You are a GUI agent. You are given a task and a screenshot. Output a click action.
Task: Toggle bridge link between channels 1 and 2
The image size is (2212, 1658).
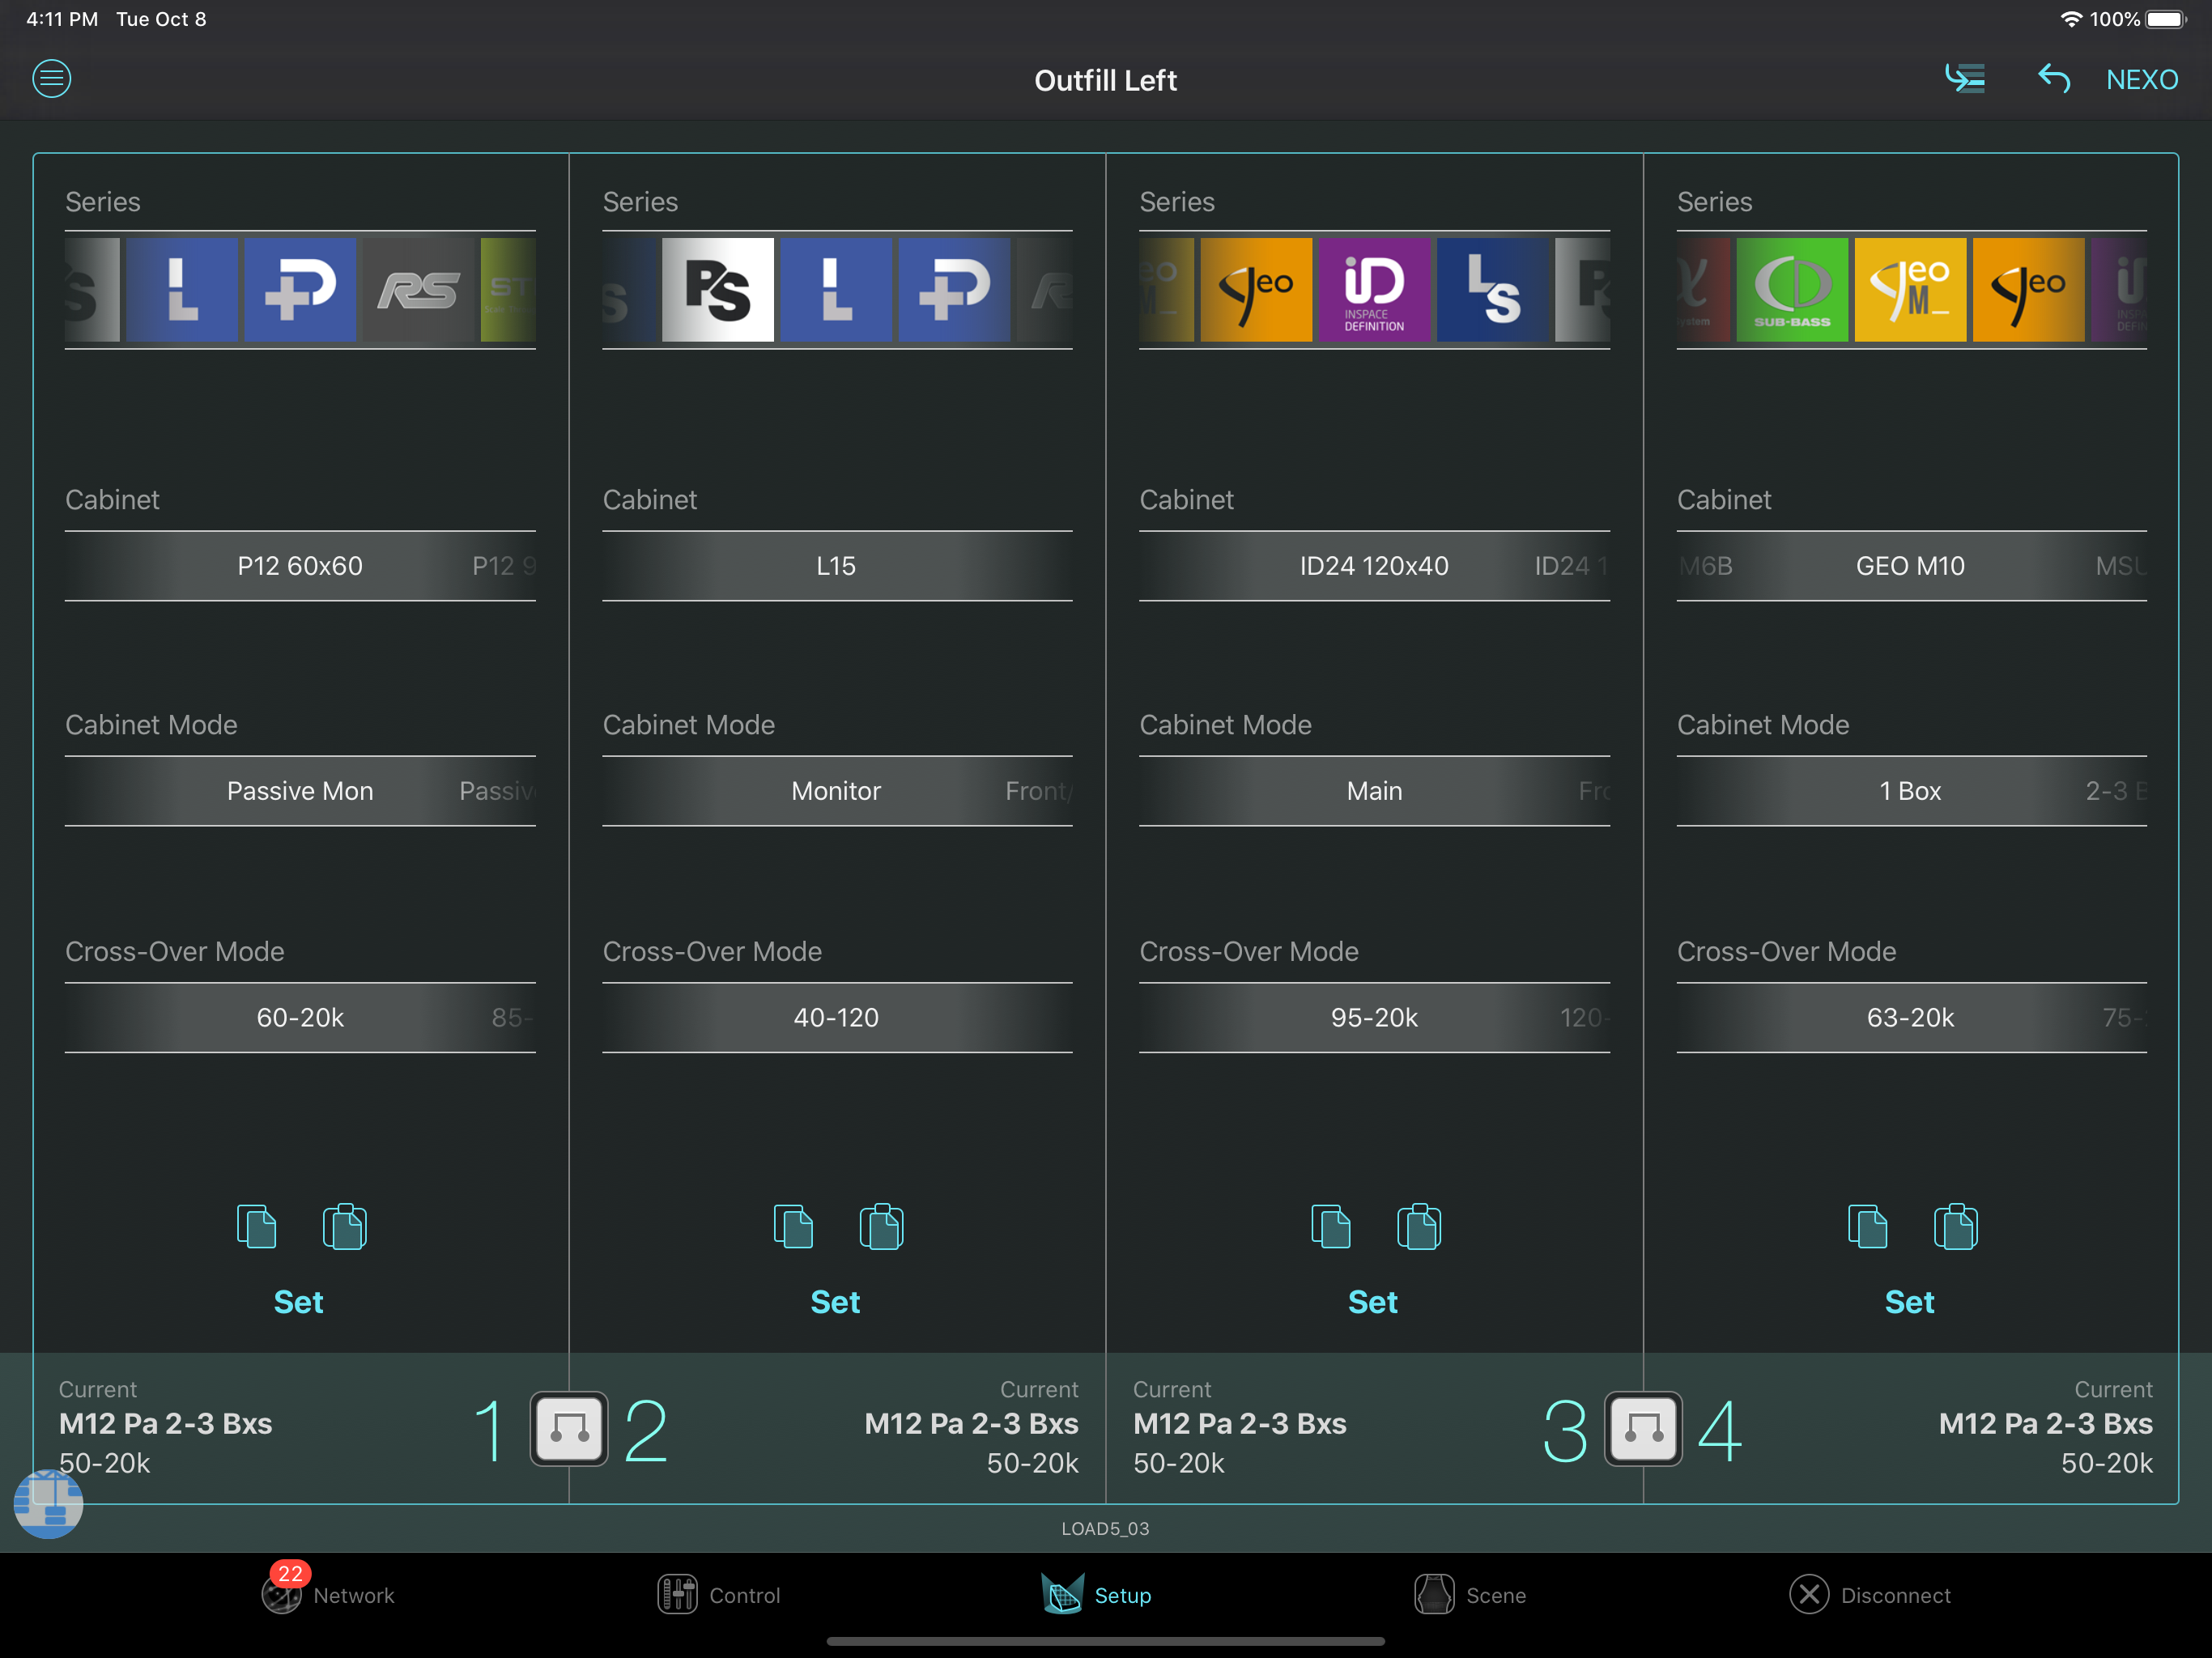click(569, 1428)
